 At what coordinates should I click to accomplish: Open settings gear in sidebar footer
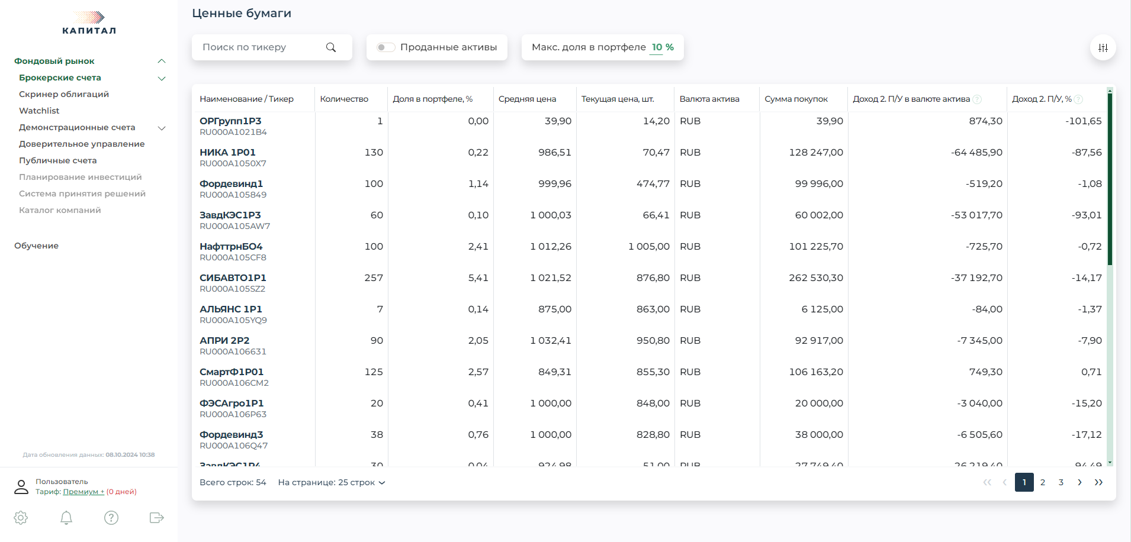(21, 518)
